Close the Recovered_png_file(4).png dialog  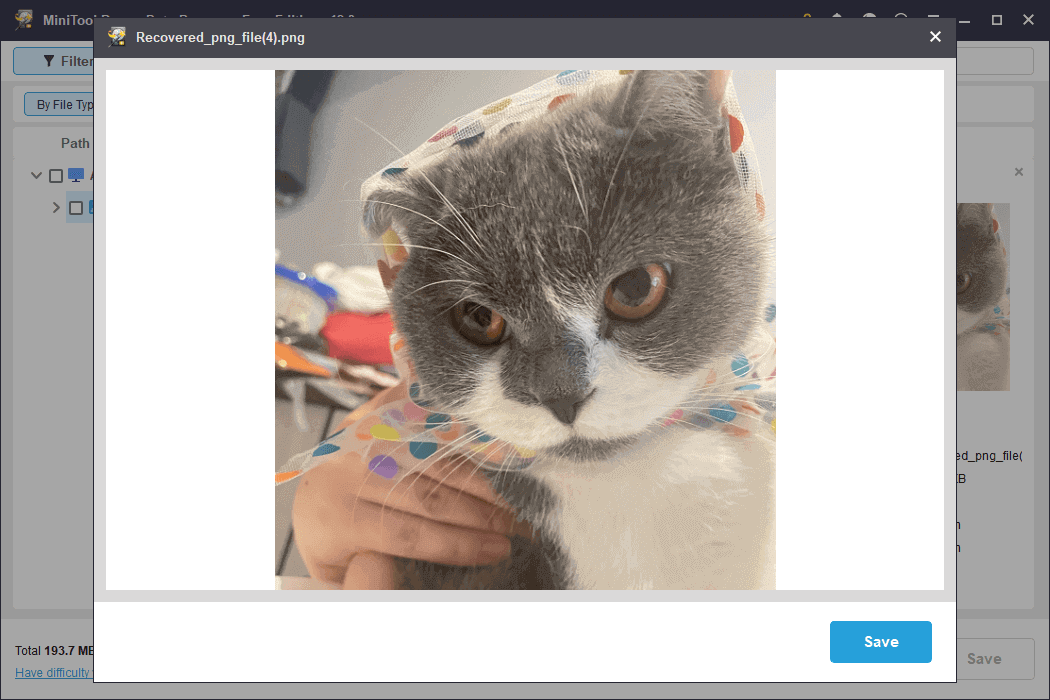(x=935, y=36)
